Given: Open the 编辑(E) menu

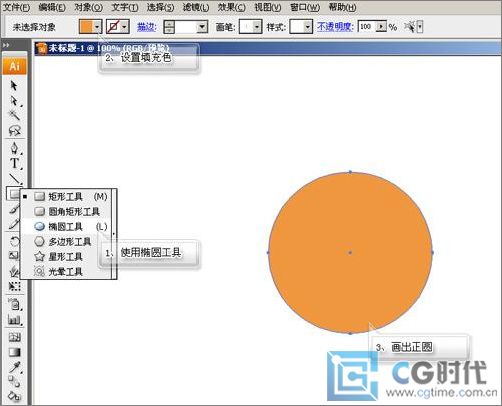Looking at the screenshot, I should [52, 7].
